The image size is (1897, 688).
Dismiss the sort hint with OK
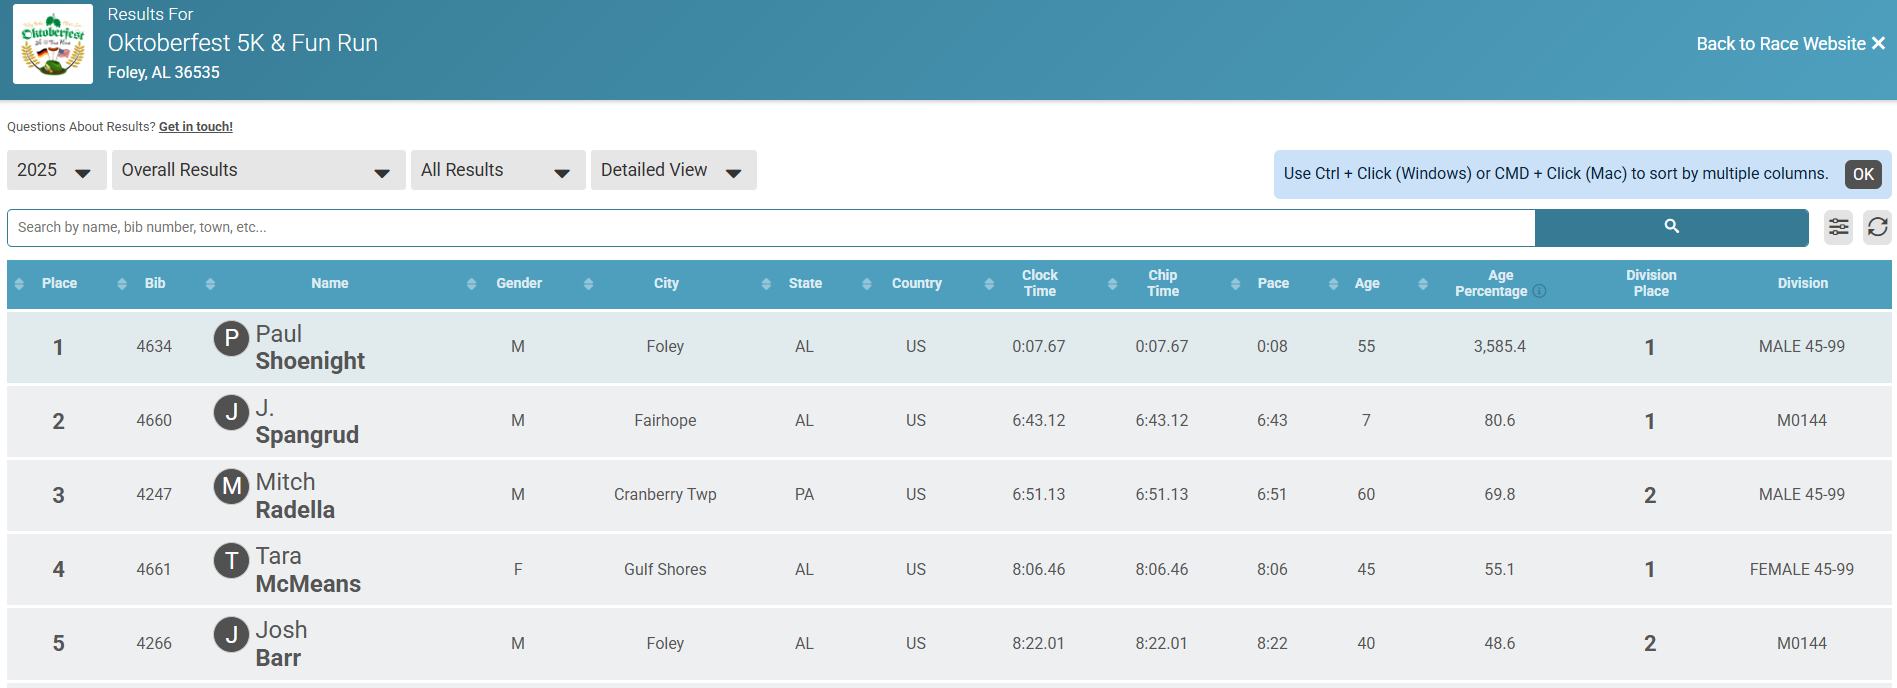pyautogui.click(x=1863, y=174)
